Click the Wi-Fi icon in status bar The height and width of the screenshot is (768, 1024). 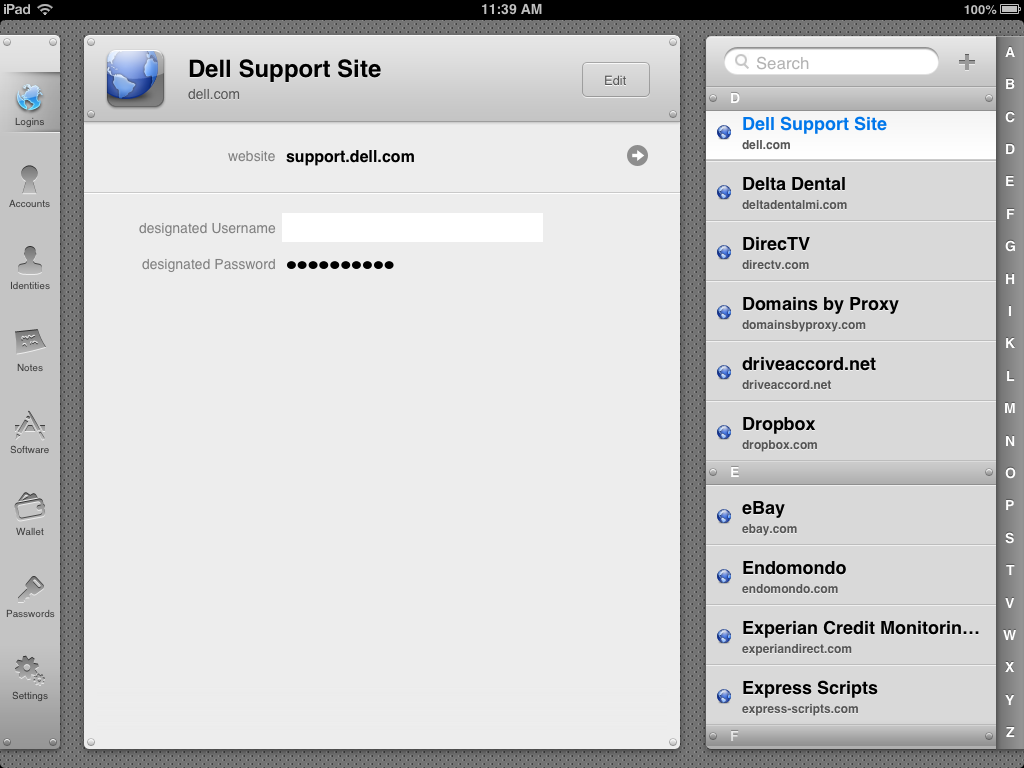click(x=45, y=9)
